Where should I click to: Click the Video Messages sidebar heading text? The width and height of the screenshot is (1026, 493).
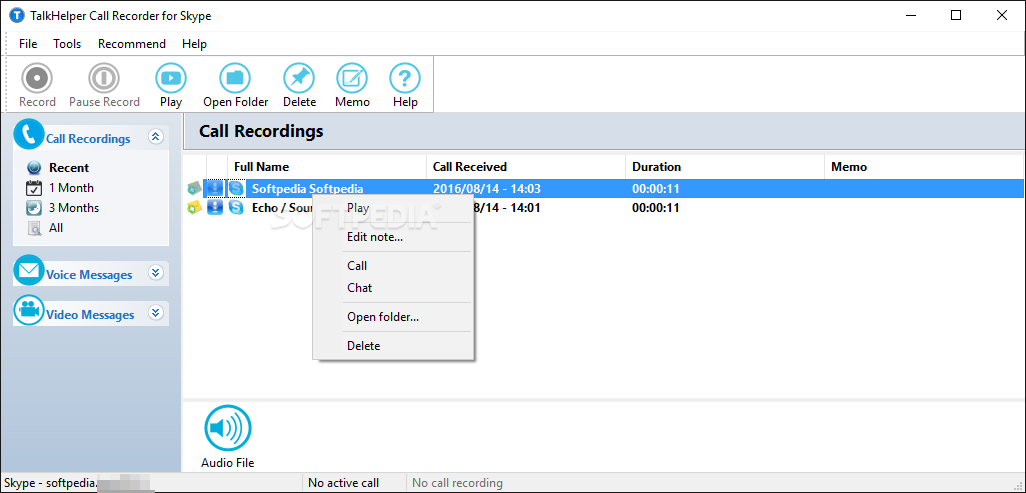pos(90,315)
